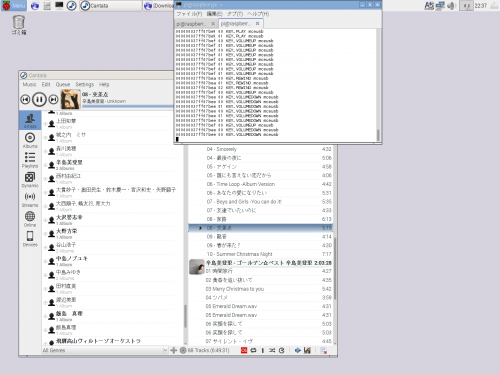This screenshot has width=500, height=375.
Task: Click the plus add icon beside genres
Action: pyautogui.click(x=173, y=350)
